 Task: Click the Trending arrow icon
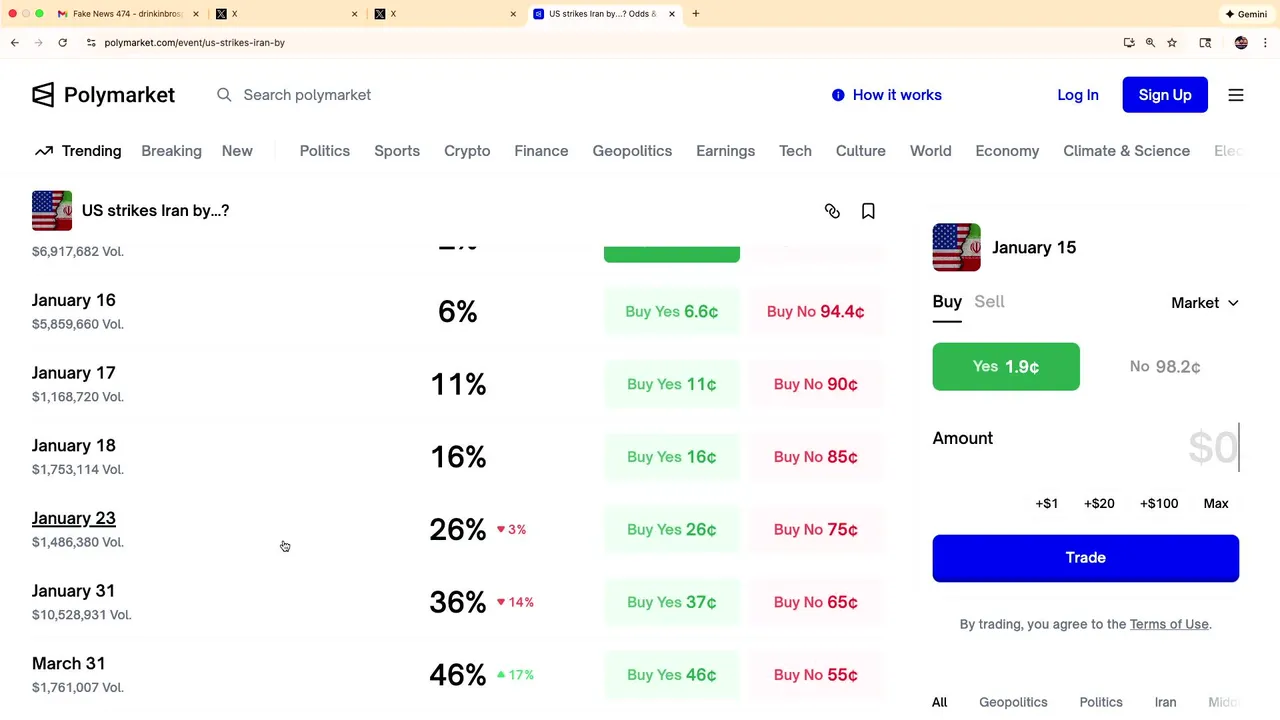coord(43,151)
